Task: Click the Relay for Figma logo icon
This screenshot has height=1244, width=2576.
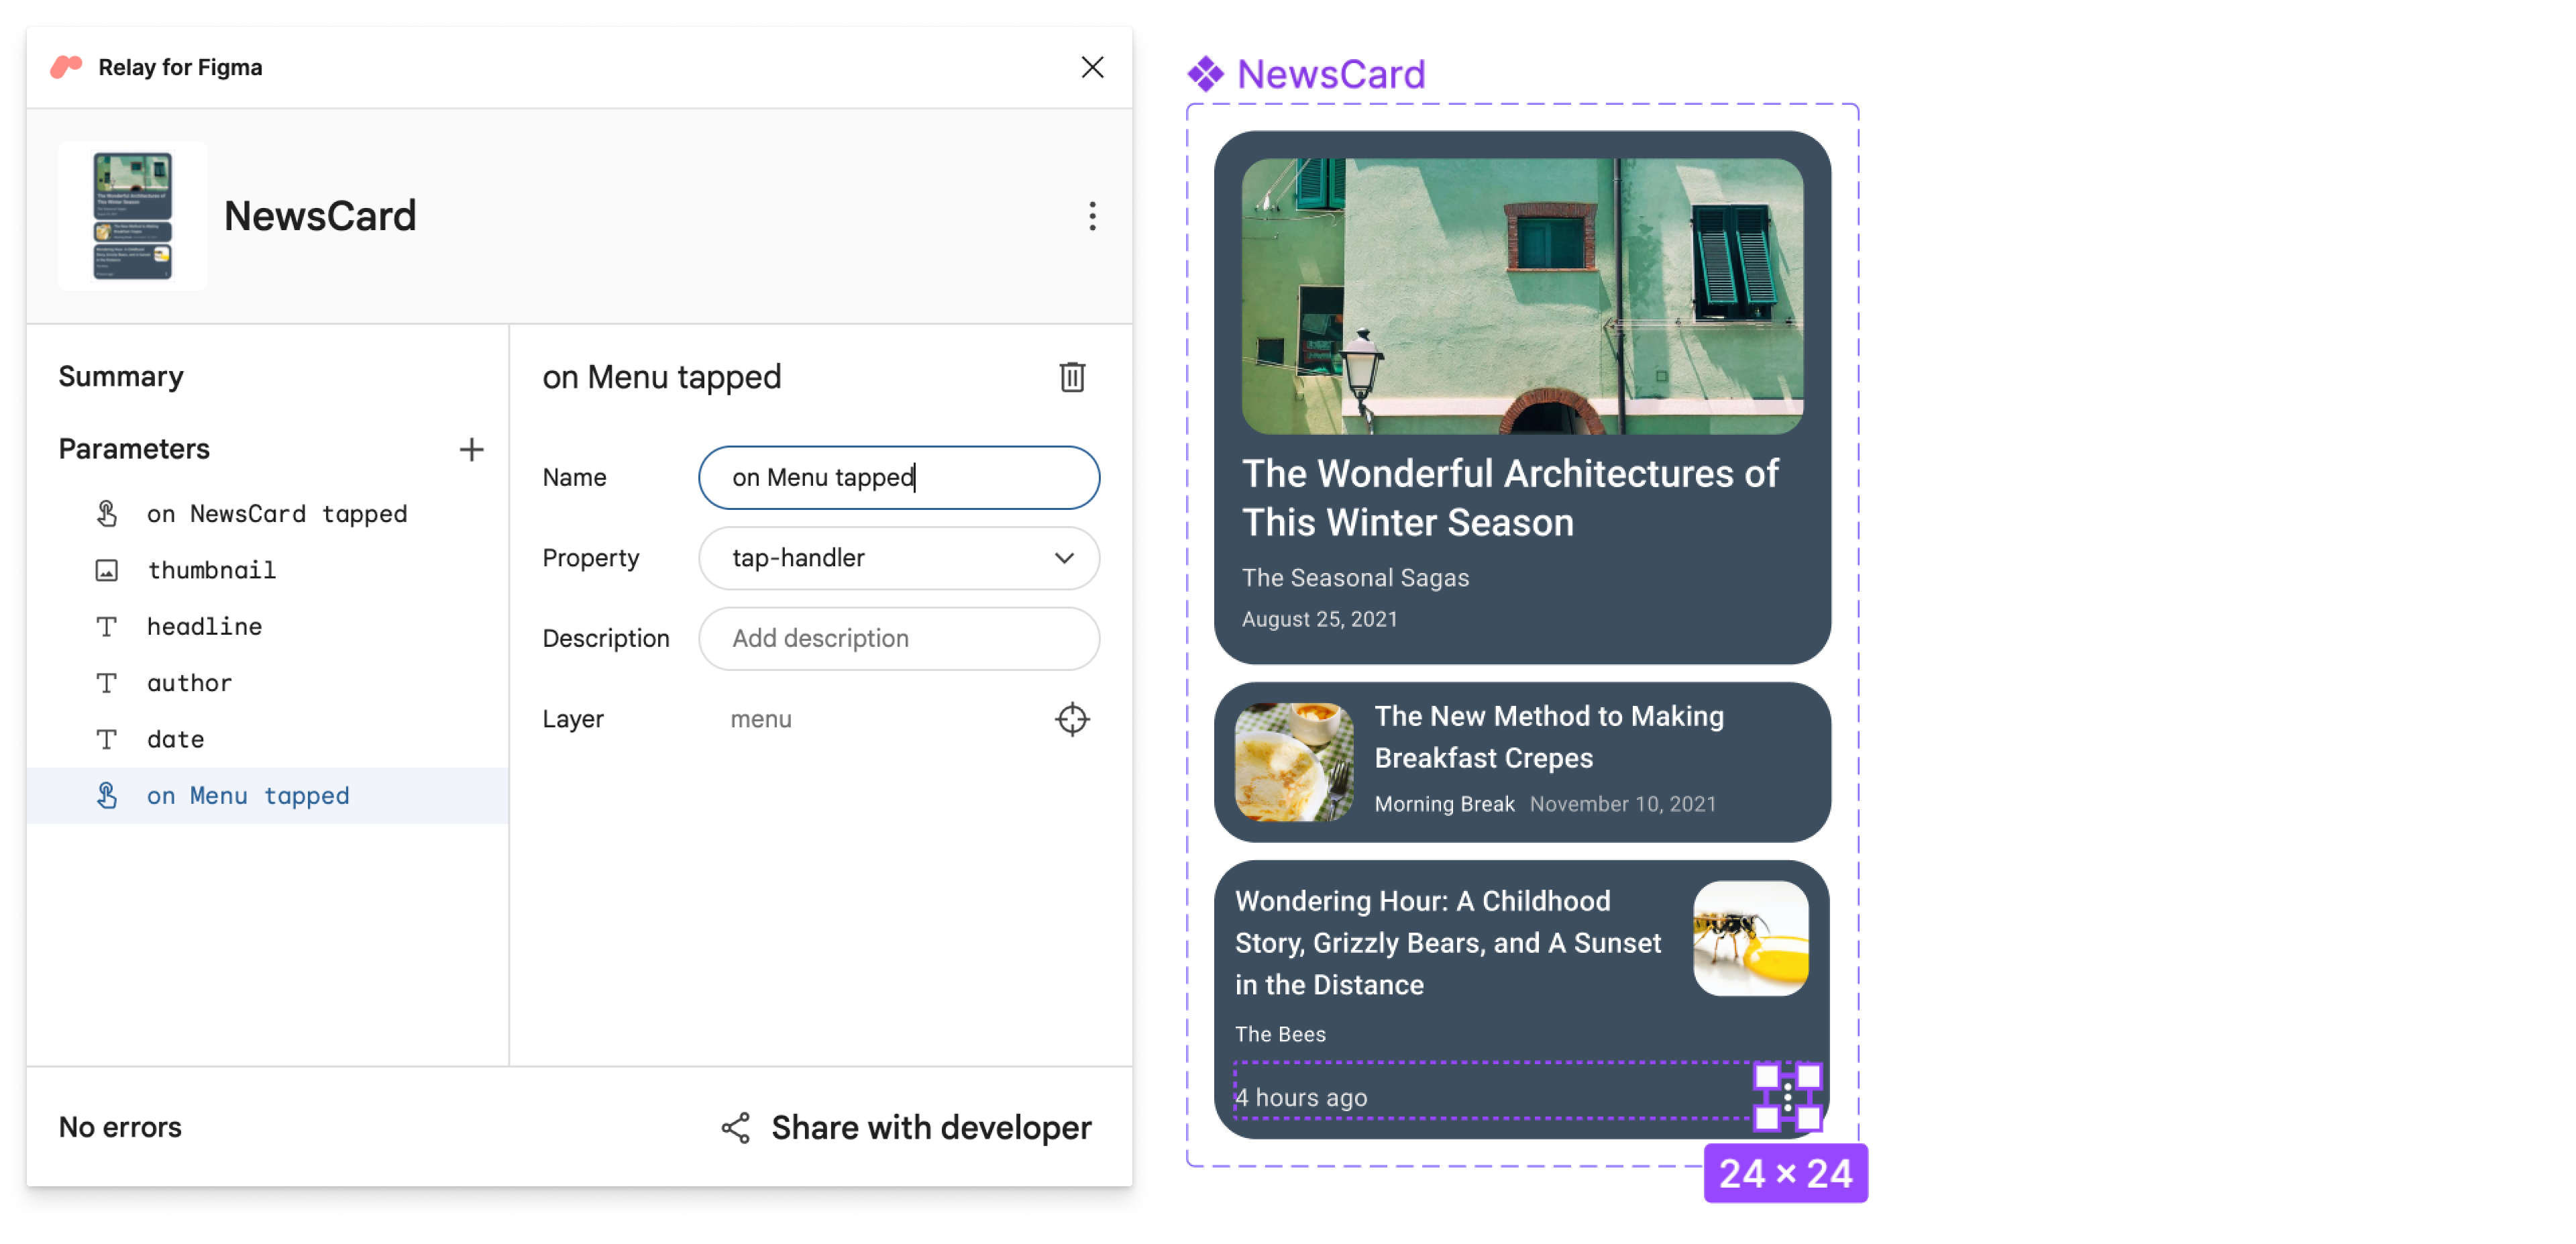Action: pos(66,66)
